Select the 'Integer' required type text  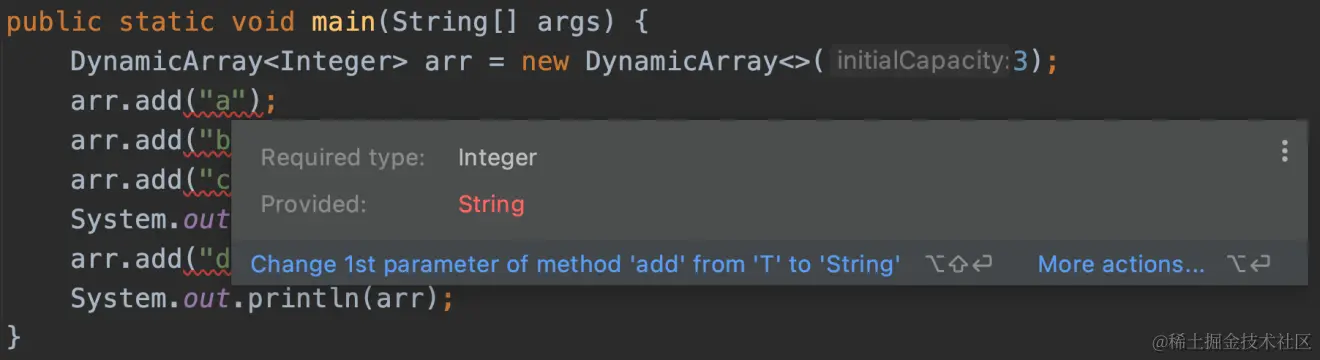497,157
